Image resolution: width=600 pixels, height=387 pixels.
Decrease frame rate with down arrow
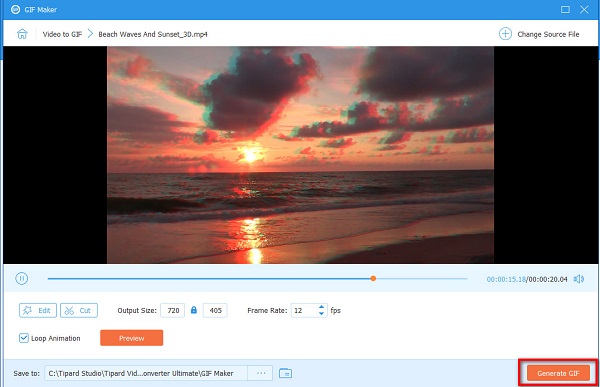tap(321, 314)
